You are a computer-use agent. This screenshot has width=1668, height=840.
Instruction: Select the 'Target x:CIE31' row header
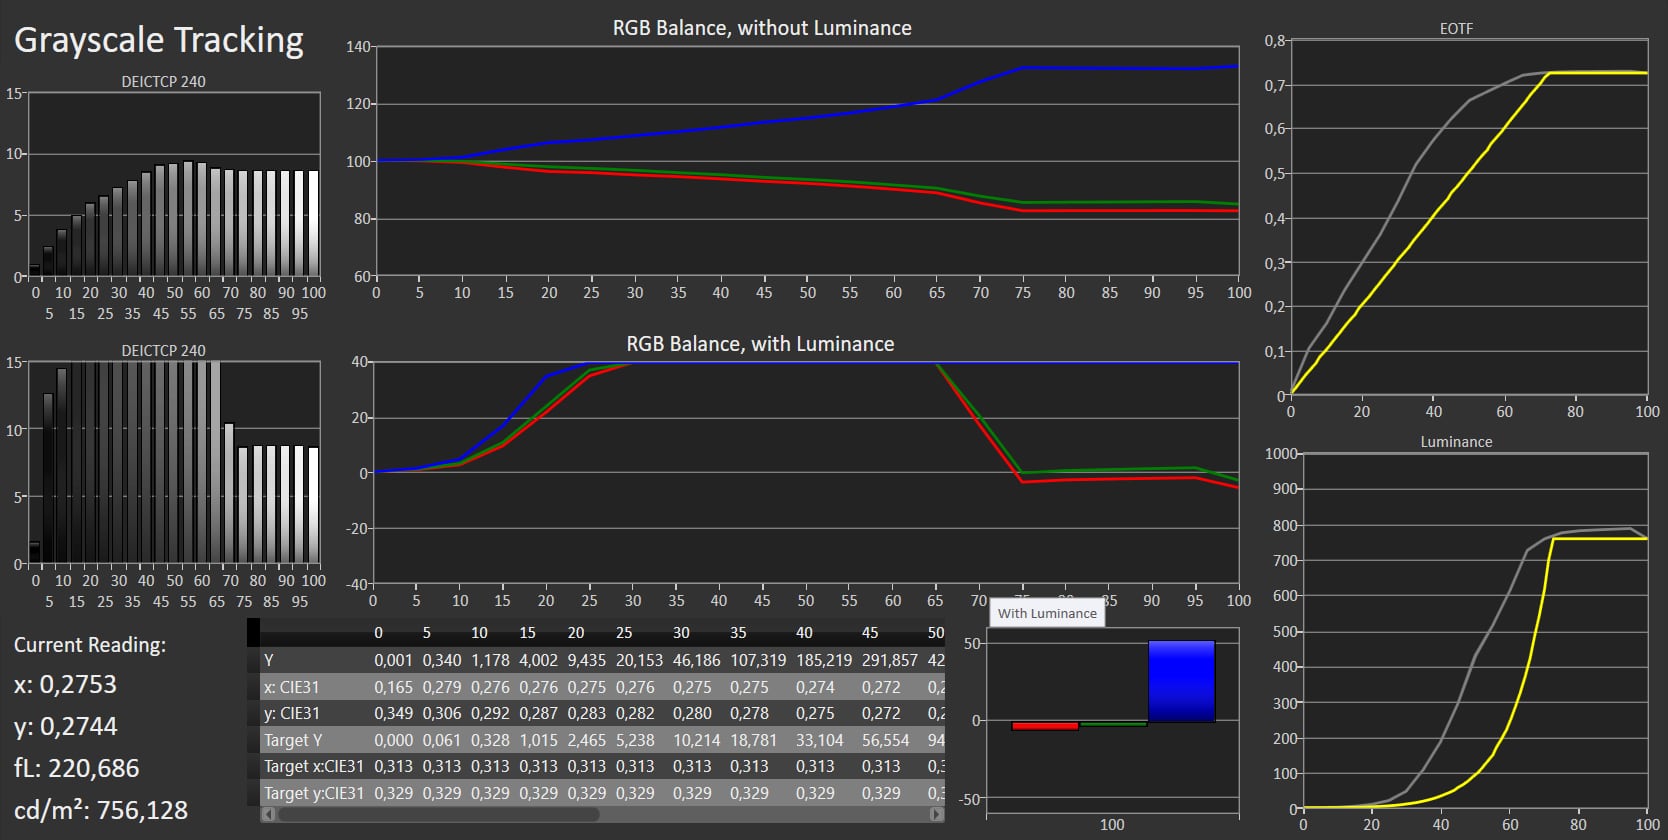click(x=314, y=766)
